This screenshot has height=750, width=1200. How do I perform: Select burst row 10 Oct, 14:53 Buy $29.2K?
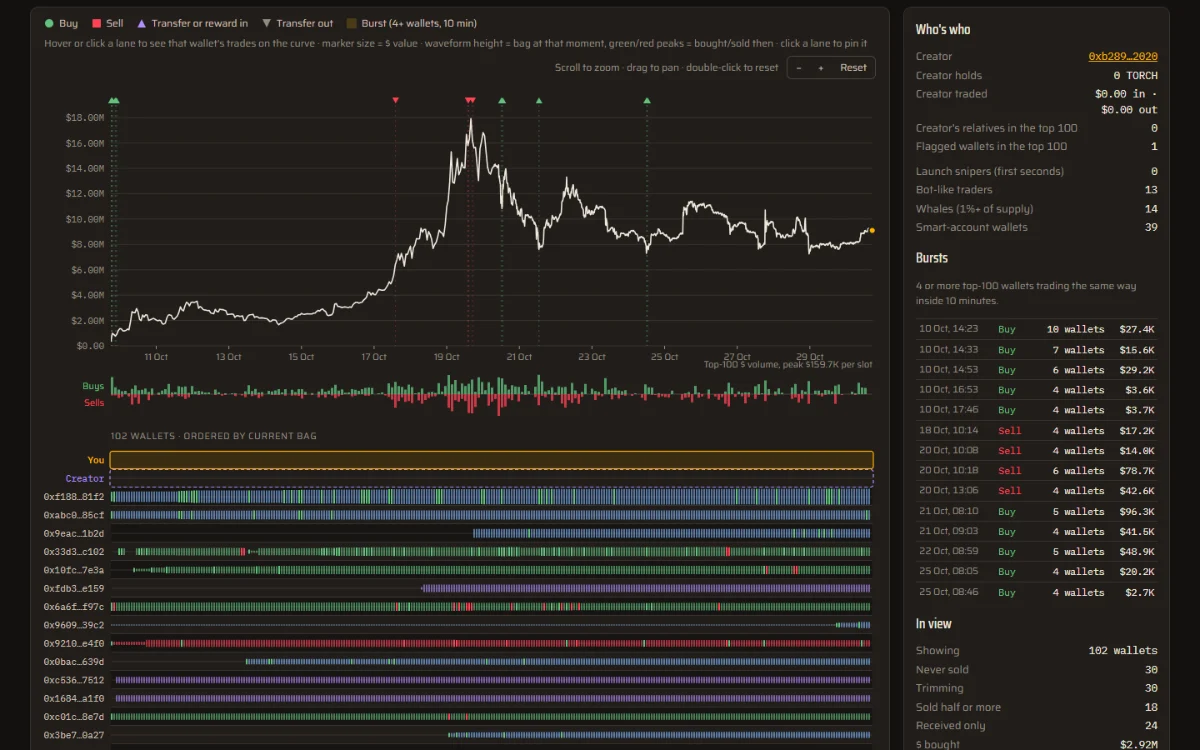pyautogui.click(x=1036, y=370)
